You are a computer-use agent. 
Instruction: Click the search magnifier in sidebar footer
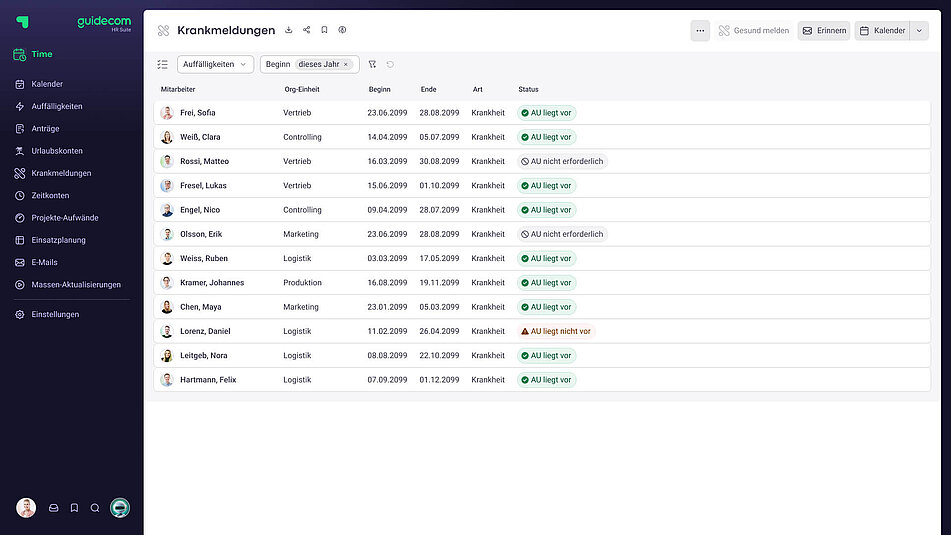tap(95, 508)
